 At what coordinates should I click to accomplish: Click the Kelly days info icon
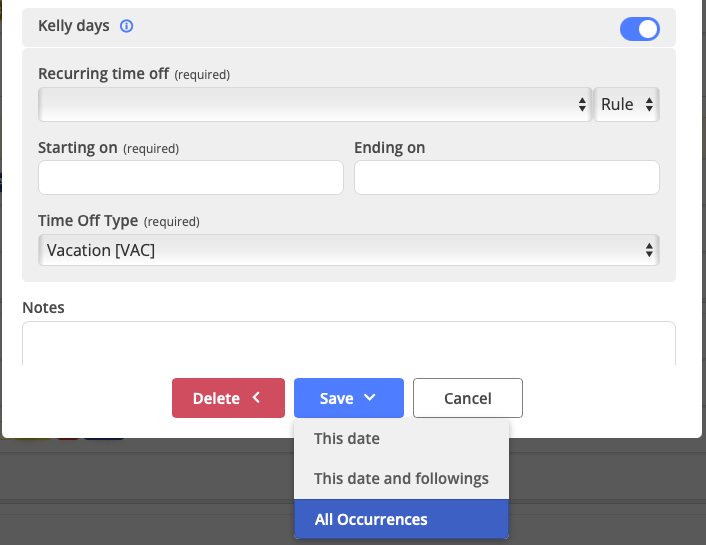pos(127,26)
